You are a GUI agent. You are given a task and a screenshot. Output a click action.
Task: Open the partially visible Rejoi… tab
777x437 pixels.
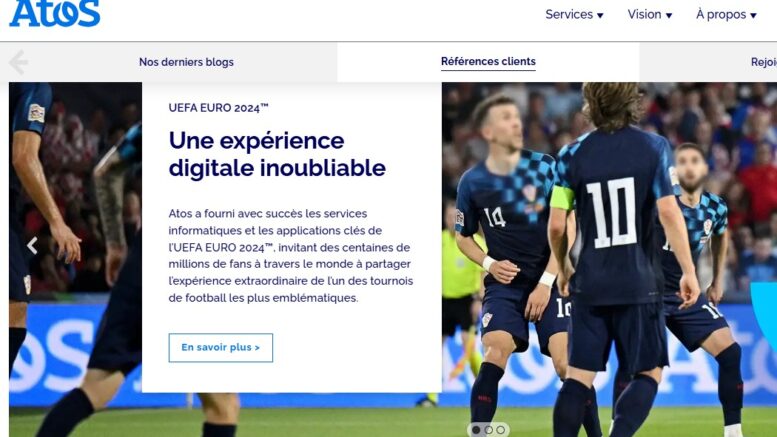tap(764, 62)
